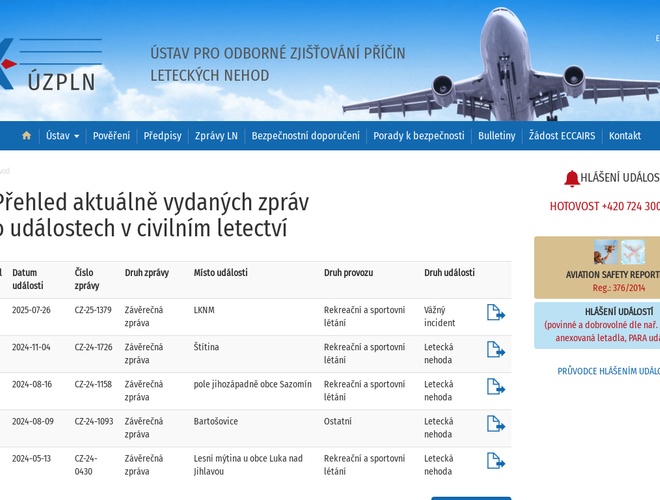Expand the Ústav dropdown menu

[x=62, y=136]
